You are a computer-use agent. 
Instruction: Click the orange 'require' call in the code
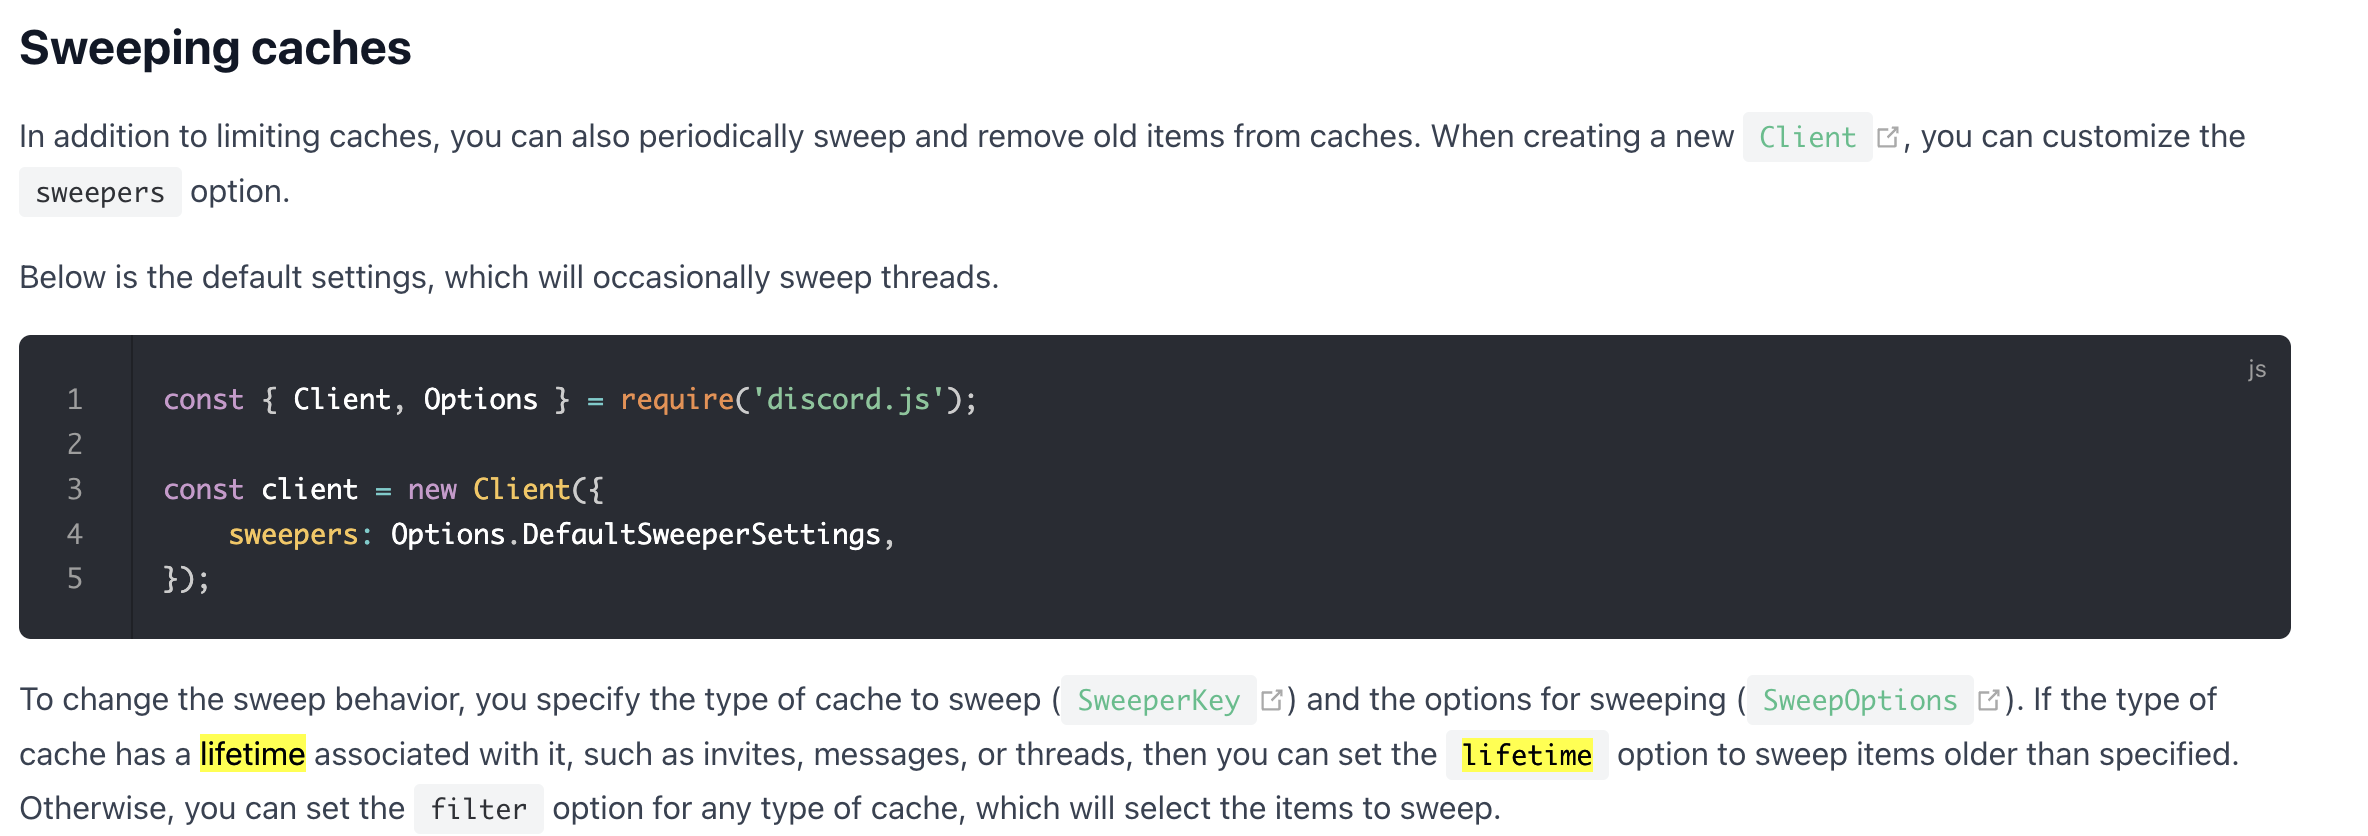point(677,399)
